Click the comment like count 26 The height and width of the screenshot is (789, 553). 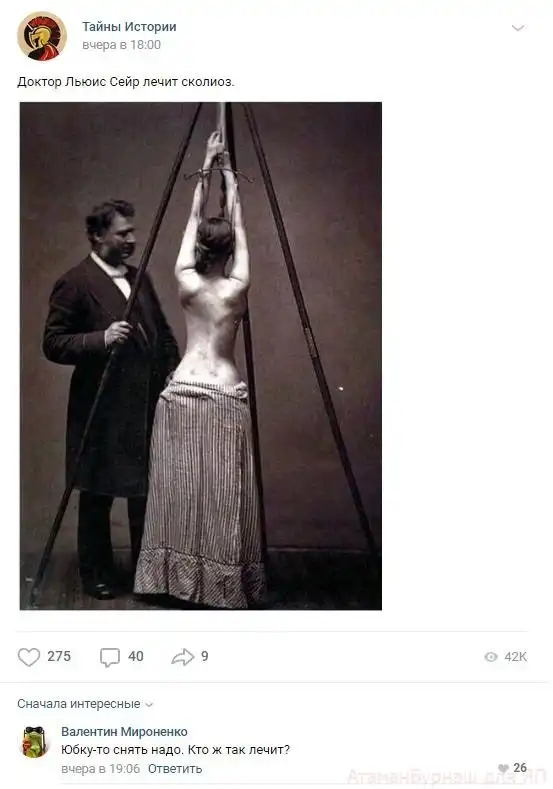pos(520,767)
